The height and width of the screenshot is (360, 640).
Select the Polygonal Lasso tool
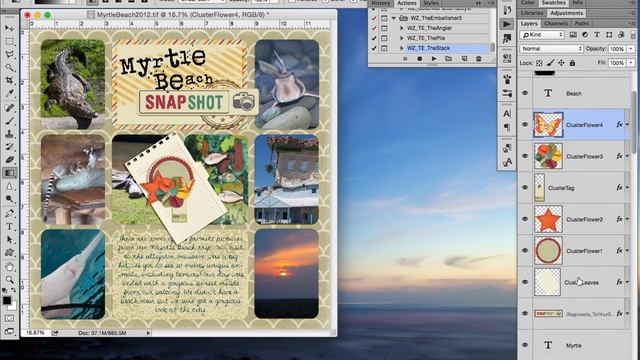coord(9,55)
